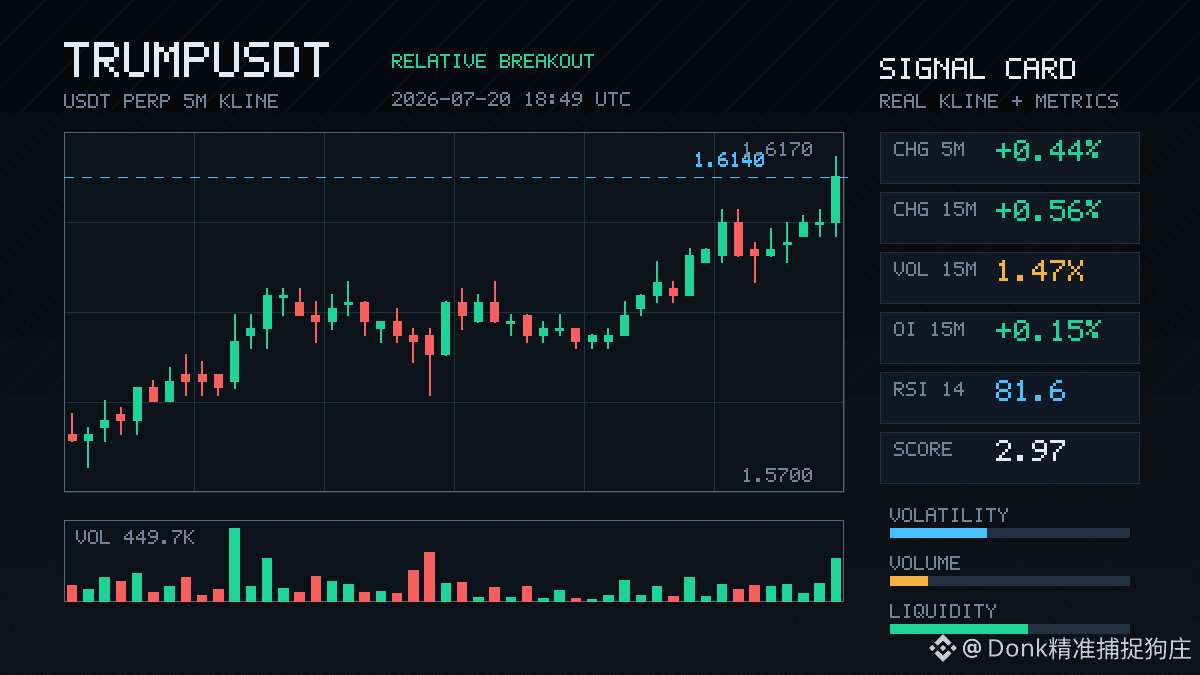This screenshot has height=675, width=1200.
Task: Select the 2026-07-20 18:49 UTC timestamp
Action: pos(511,99)
